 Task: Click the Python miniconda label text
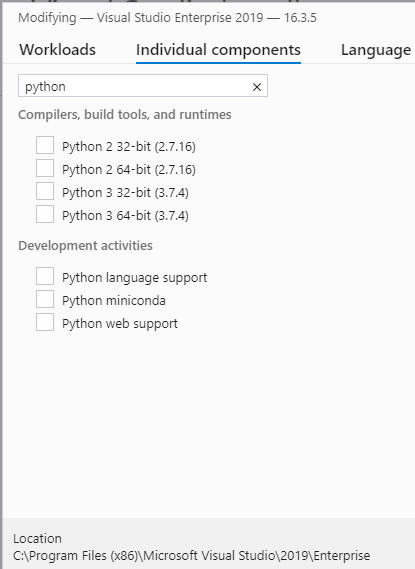coord(114,300)
